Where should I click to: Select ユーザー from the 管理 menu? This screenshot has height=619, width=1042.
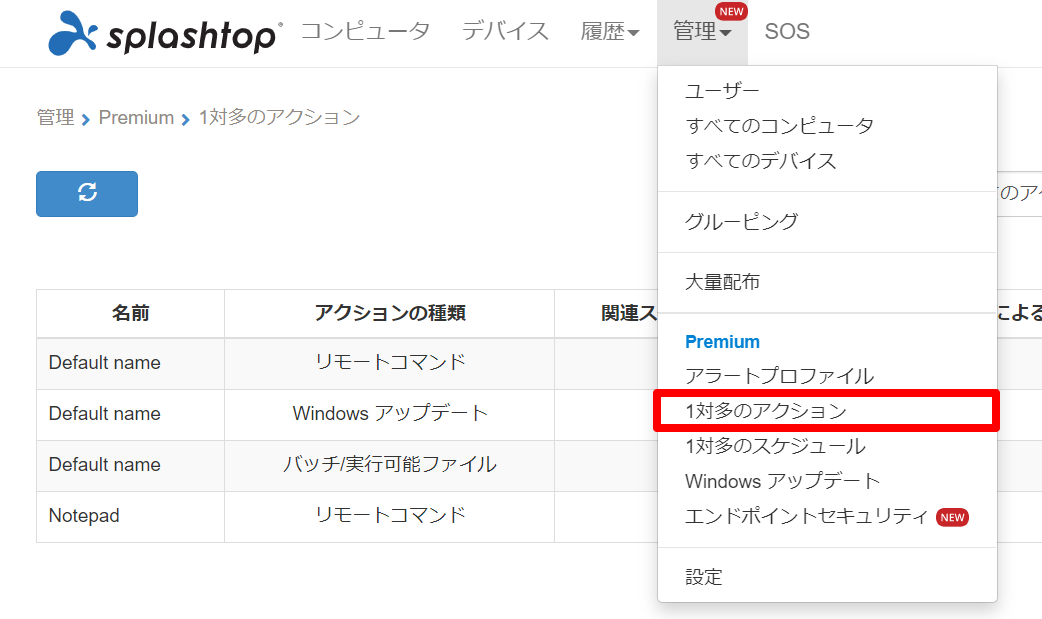pos(722,90)
